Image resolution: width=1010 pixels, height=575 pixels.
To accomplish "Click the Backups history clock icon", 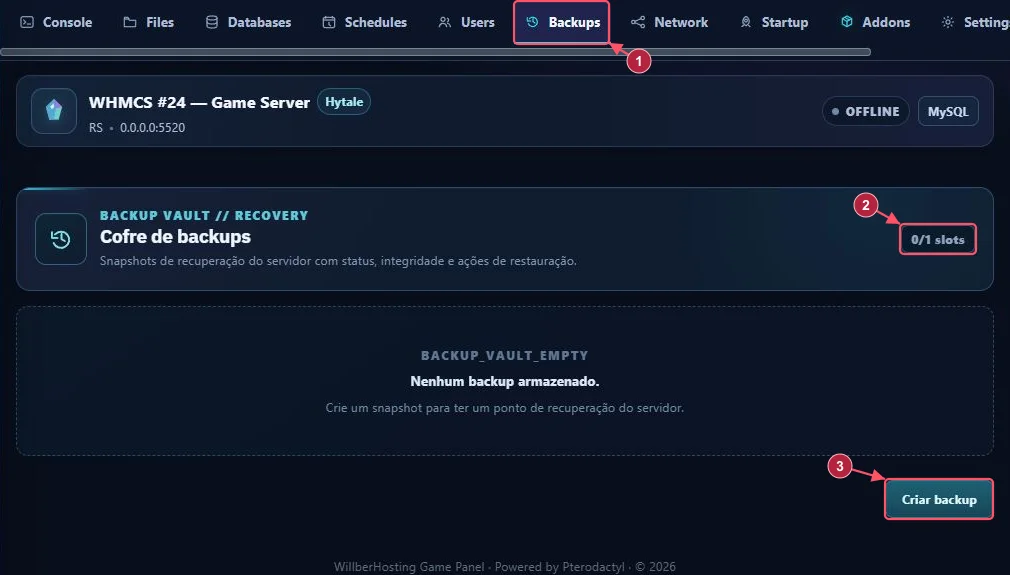I will point(532,23).
